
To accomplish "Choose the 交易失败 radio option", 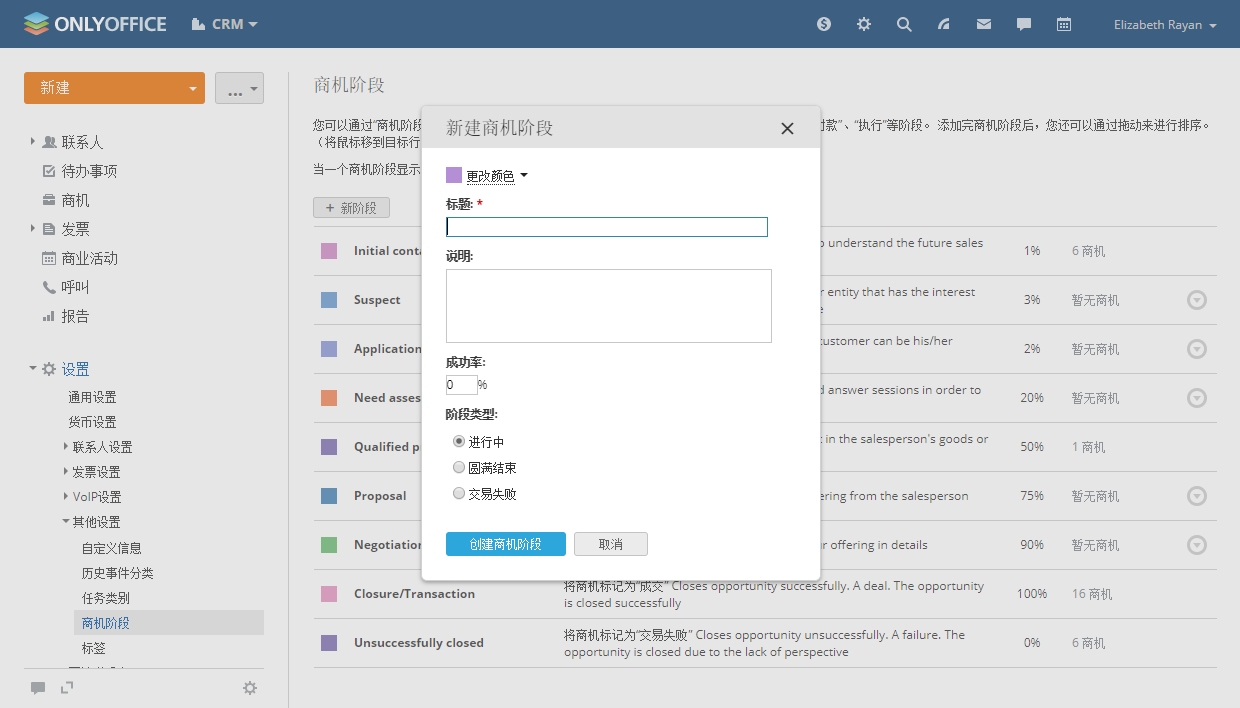I will [459, 493].
